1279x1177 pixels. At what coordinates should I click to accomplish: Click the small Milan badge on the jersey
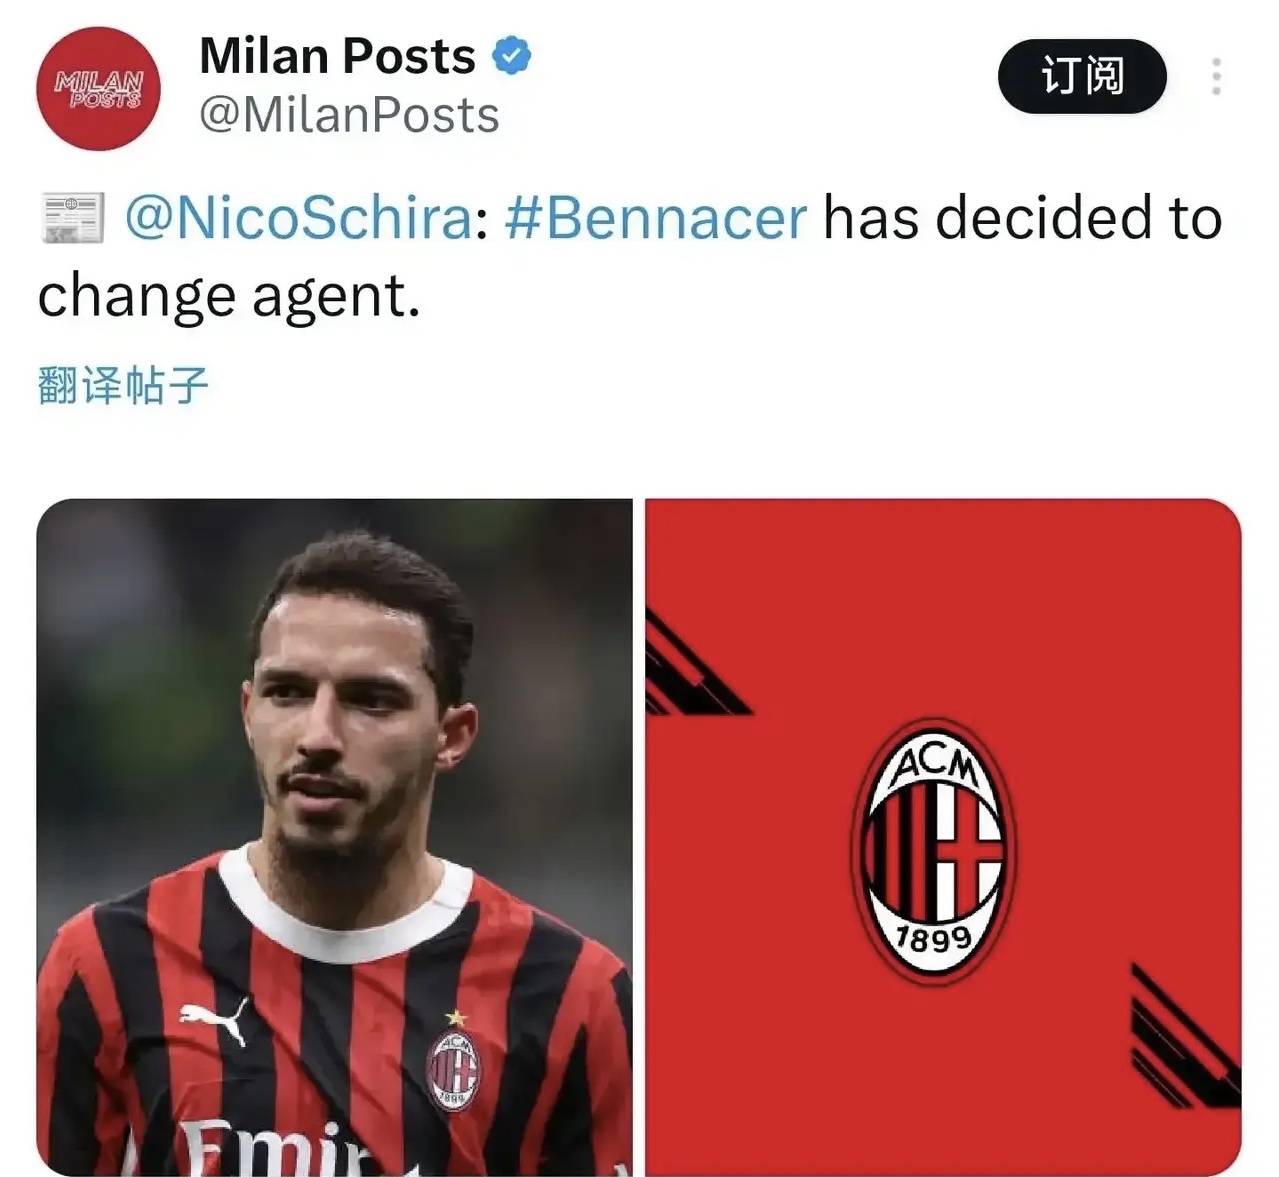pyautogui.click(x=454, y=1063)
